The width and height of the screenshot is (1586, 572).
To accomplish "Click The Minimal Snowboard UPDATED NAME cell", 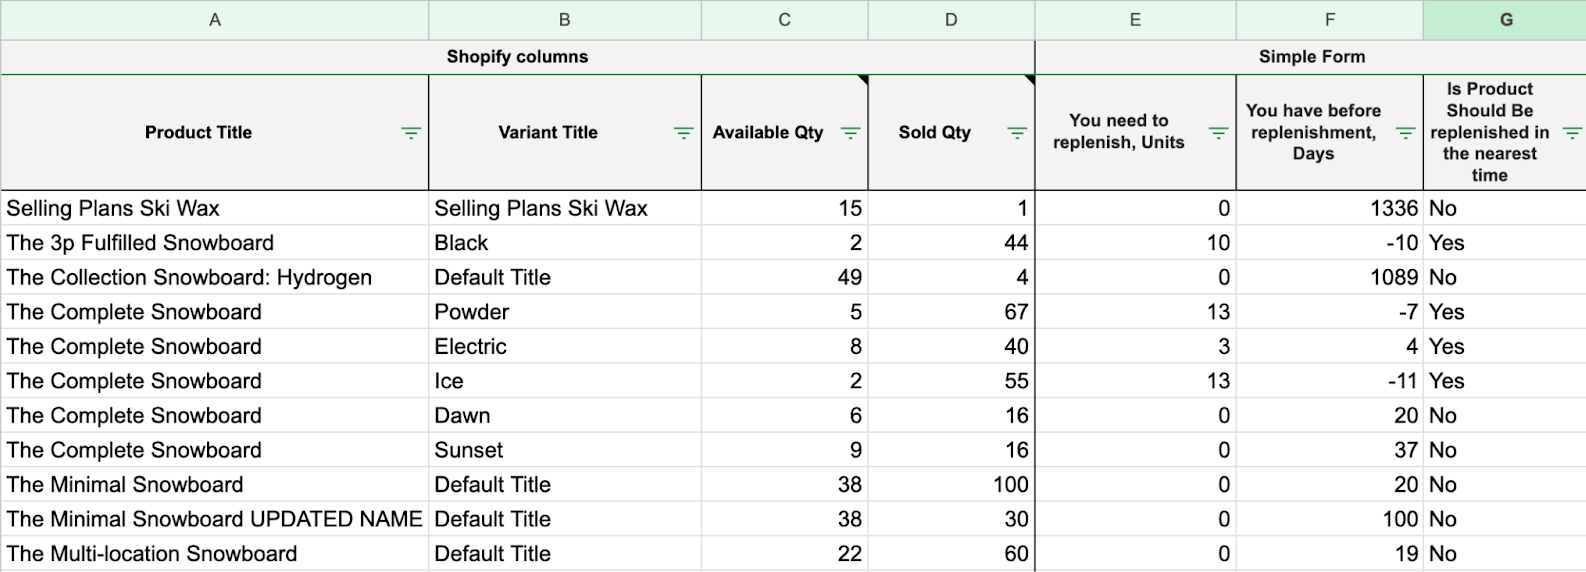I will [214, 519].
